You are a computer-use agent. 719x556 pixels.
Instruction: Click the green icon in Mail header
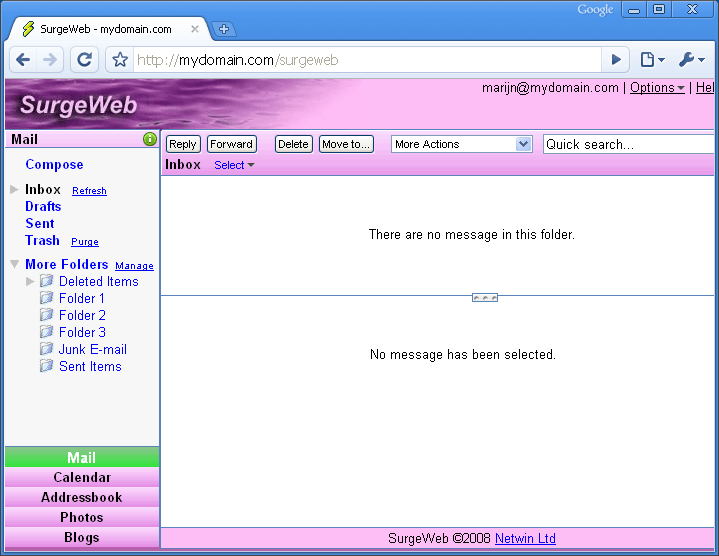(150, 140)
